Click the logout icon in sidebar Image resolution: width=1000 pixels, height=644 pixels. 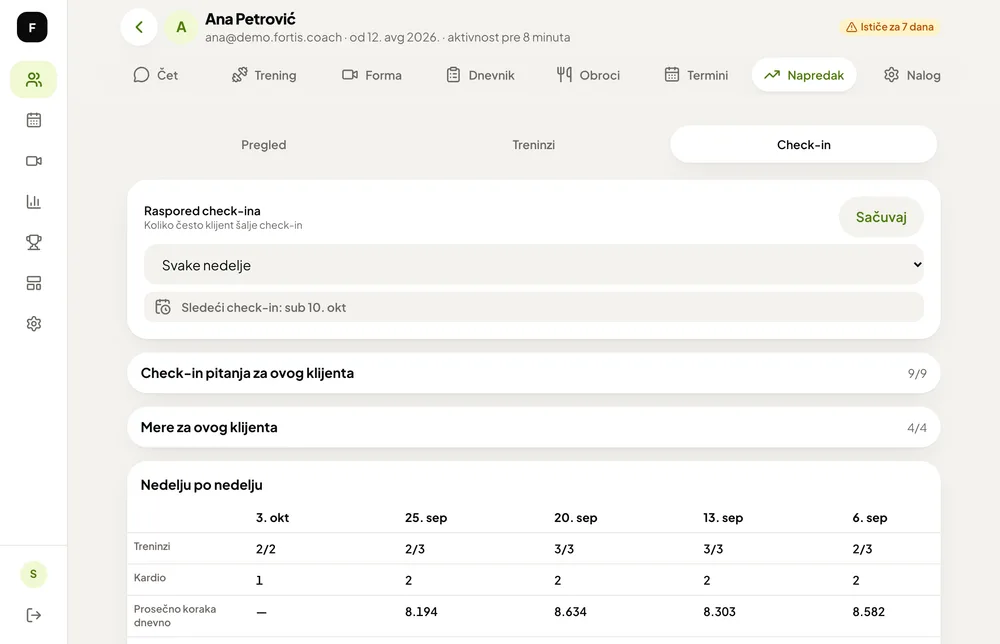pyautogui.click(x=33, y=615)
